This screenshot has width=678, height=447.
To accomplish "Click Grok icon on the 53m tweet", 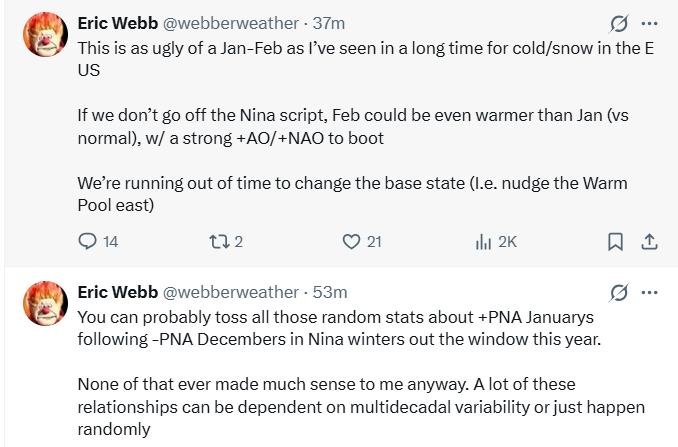I will (x=619, y=292).
